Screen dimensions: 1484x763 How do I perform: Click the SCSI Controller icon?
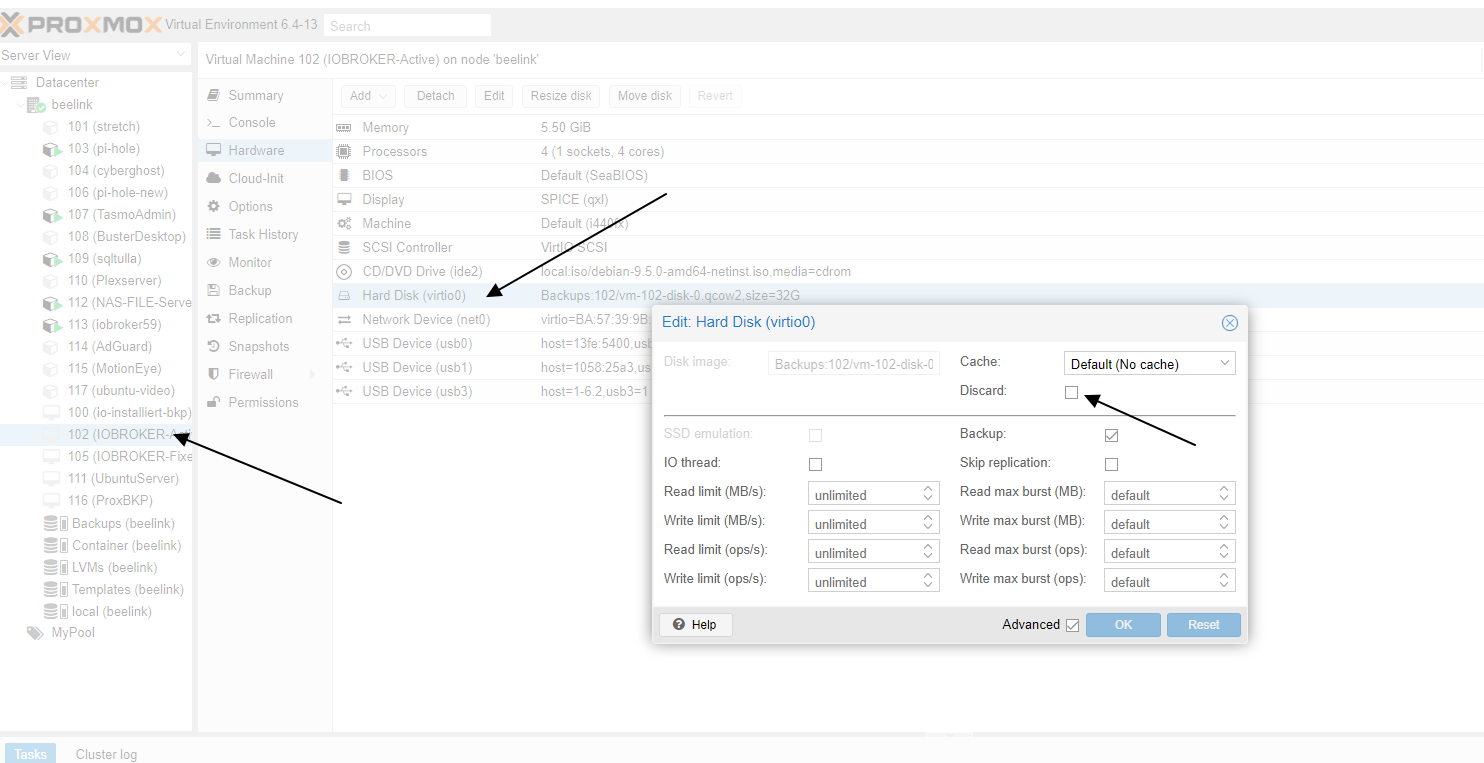[344, 247]
